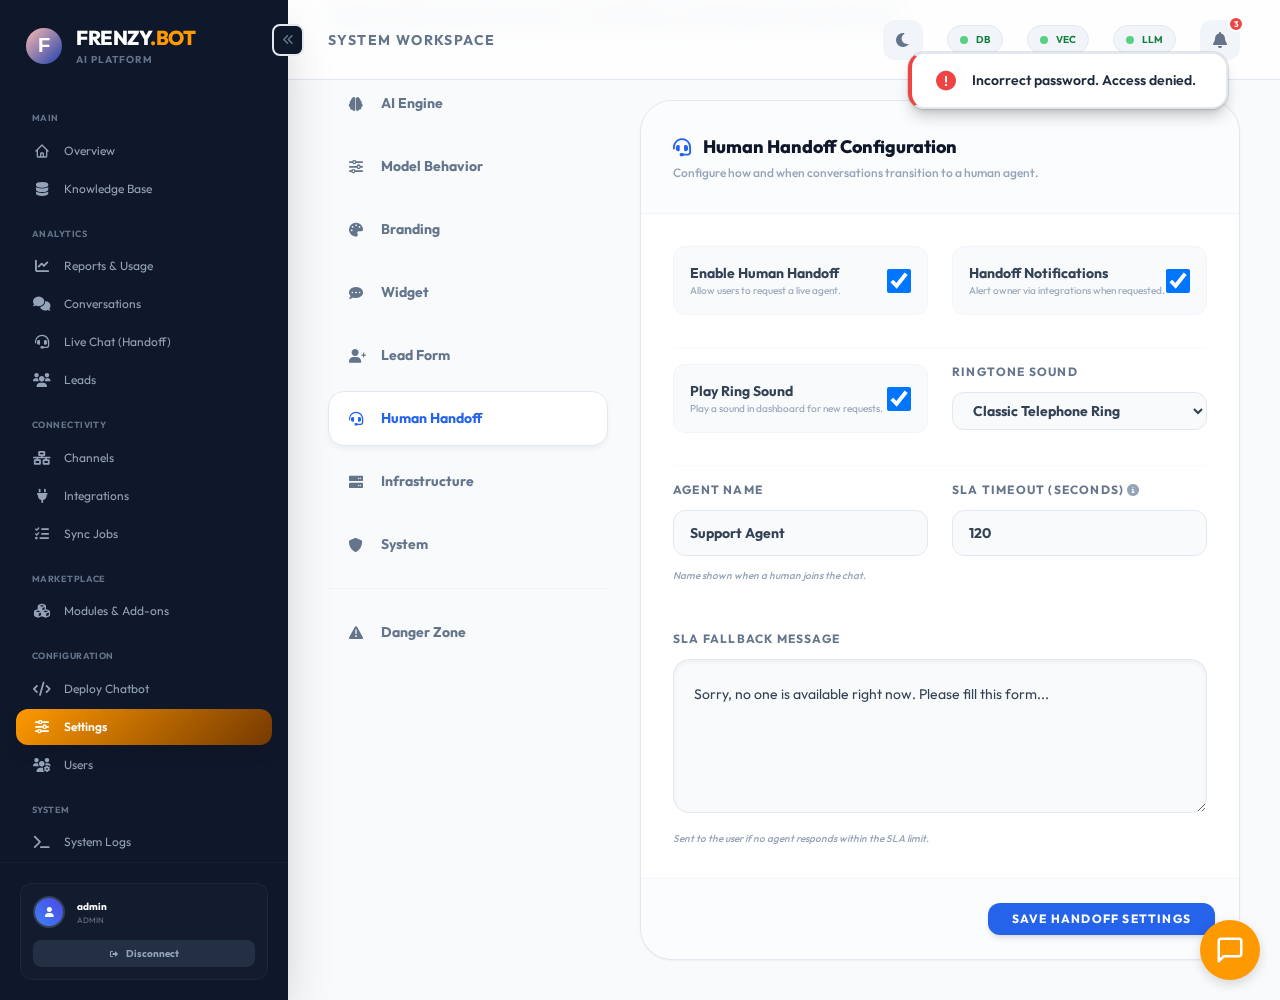Select the Knowledge Base sidebar icon
Screen dimensions: 1280x1000
tap(41, 189)
